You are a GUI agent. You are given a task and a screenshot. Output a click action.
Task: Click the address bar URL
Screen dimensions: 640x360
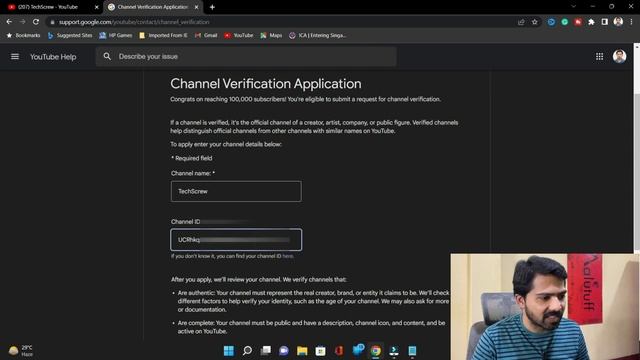coord(134,22)
